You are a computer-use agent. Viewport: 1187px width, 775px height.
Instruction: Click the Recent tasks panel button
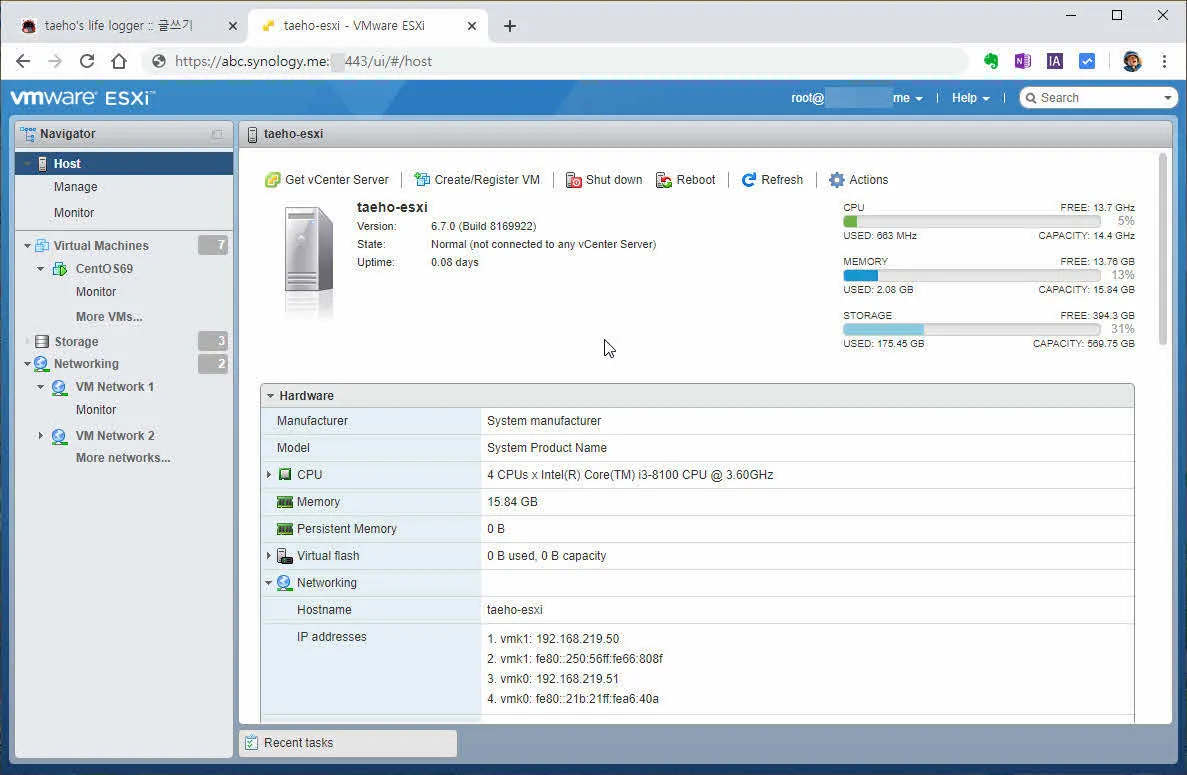coord(348,743)
